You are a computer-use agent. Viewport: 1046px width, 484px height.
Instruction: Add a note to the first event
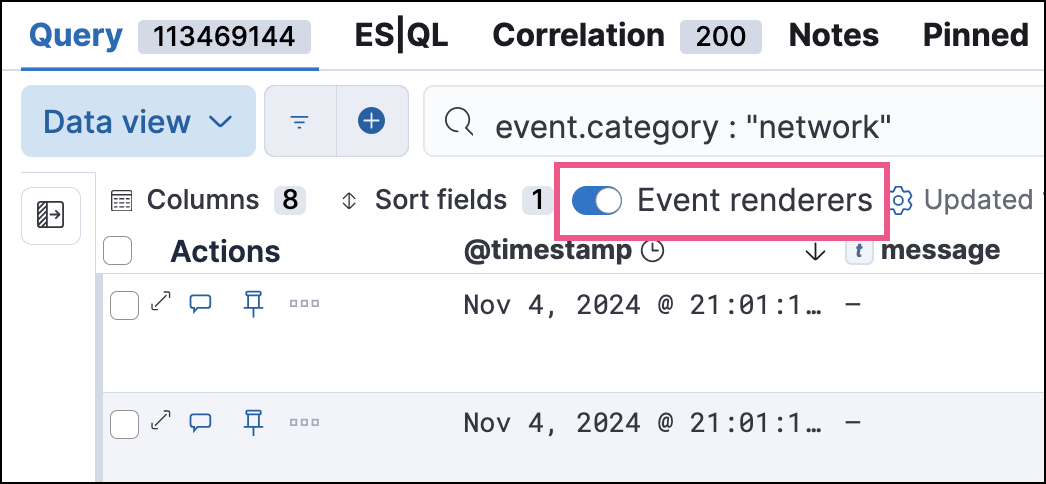pos(201,304)
